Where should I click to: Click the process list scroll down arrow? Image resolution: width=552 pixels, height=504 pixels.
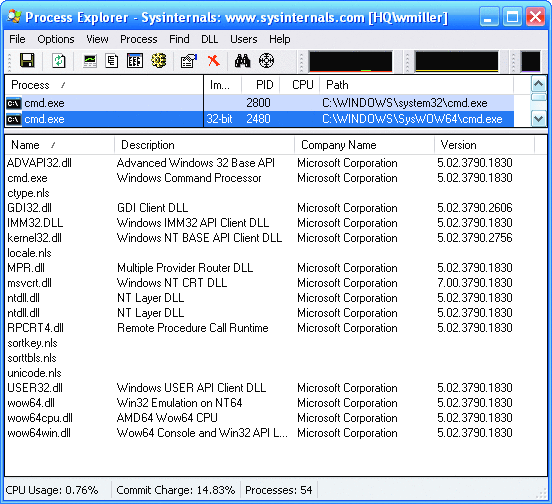tap(539, 119)
